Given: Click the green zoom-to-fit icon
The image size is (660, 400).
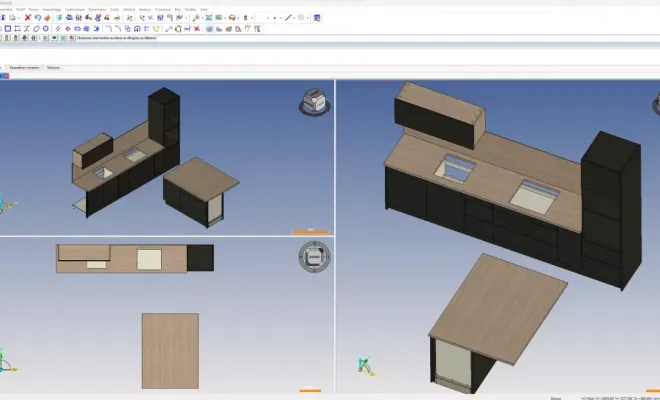Looking at the screenshot, I should pos(208,18).
